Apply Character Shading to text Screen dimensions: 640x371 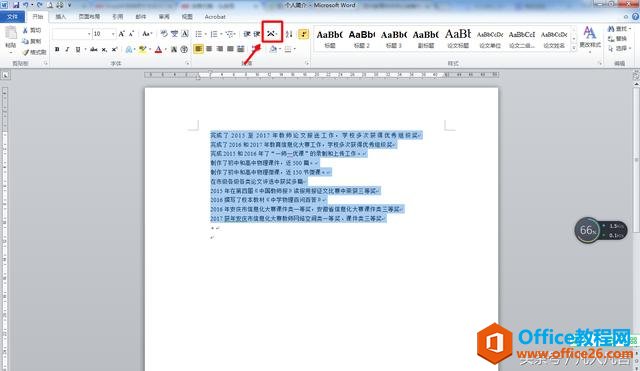click(x=173, y=49)
